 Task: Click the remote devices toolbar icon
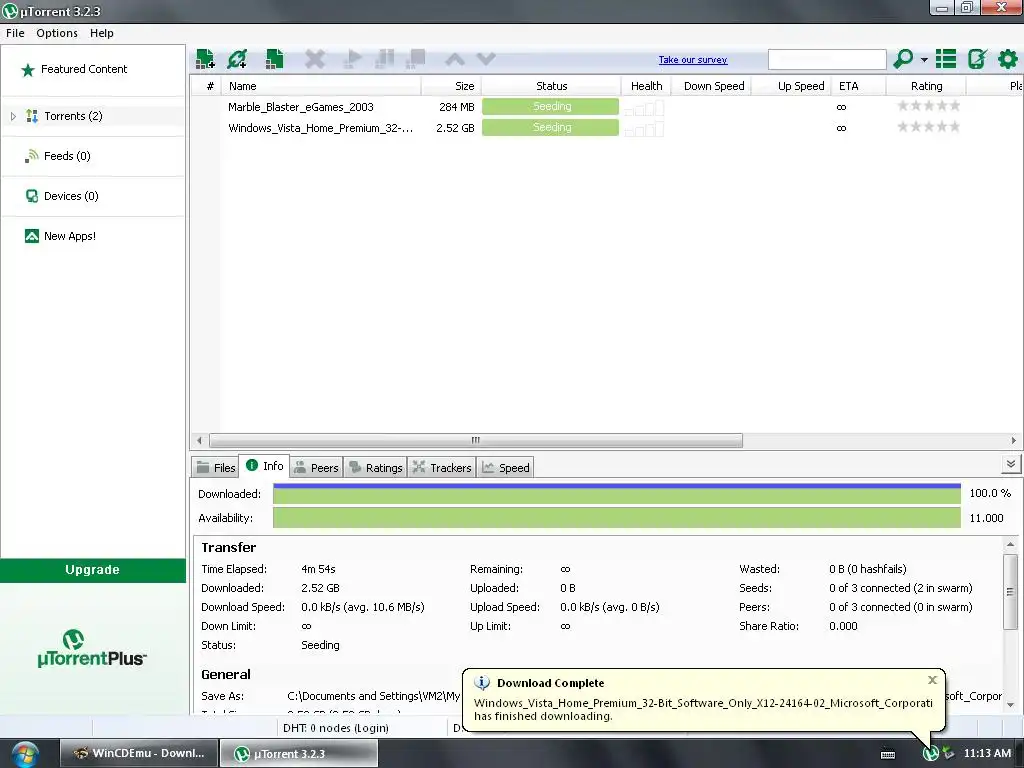pos(977,59)
